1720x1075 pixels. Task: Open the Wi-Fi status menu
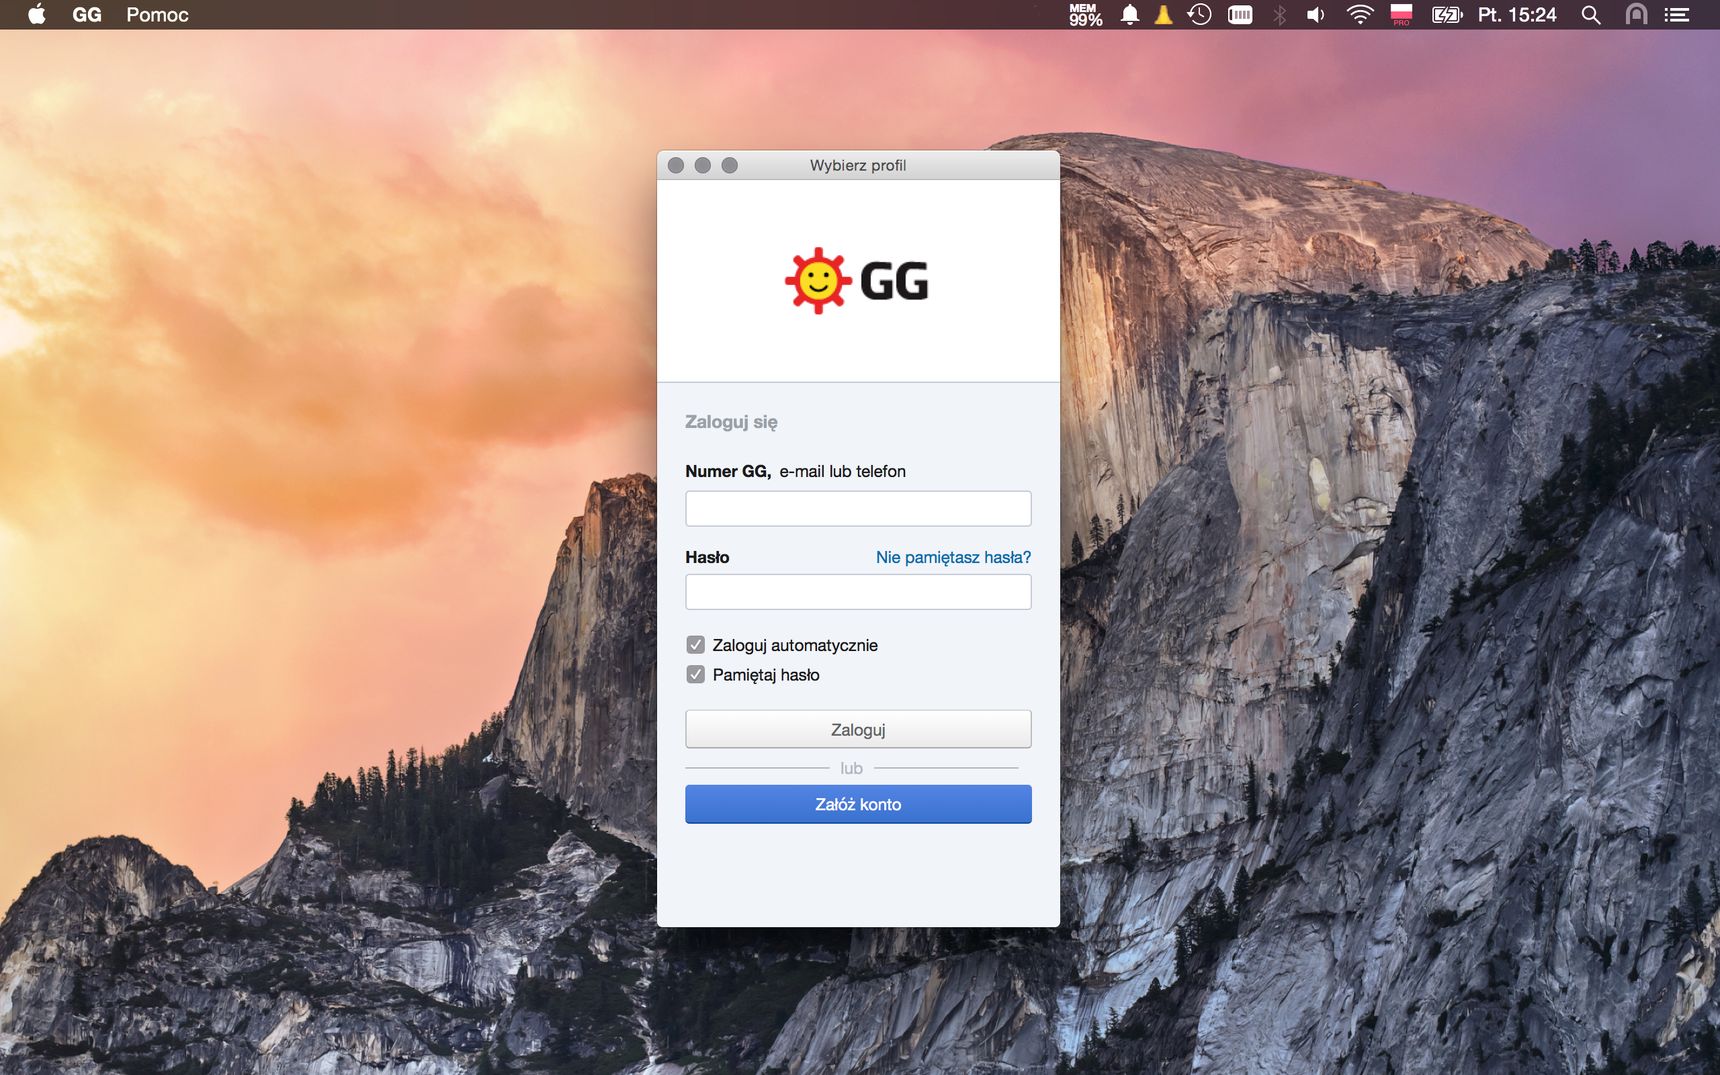click(x=1360, y=14)
